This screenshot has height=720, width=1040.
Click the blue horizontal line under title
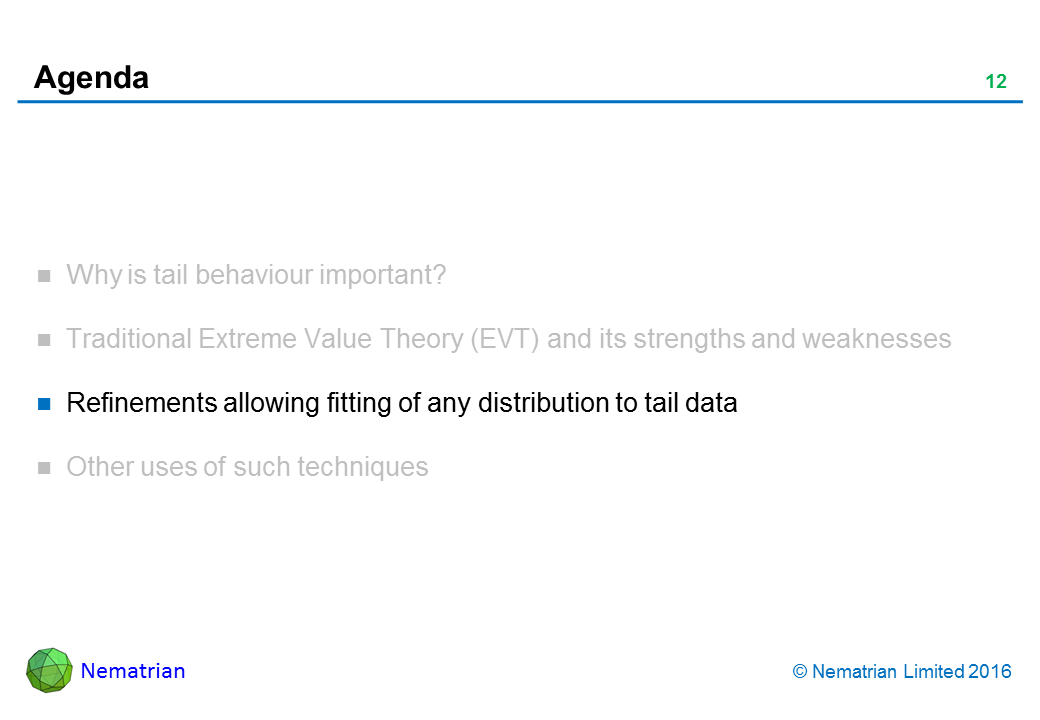coord(520,101)
